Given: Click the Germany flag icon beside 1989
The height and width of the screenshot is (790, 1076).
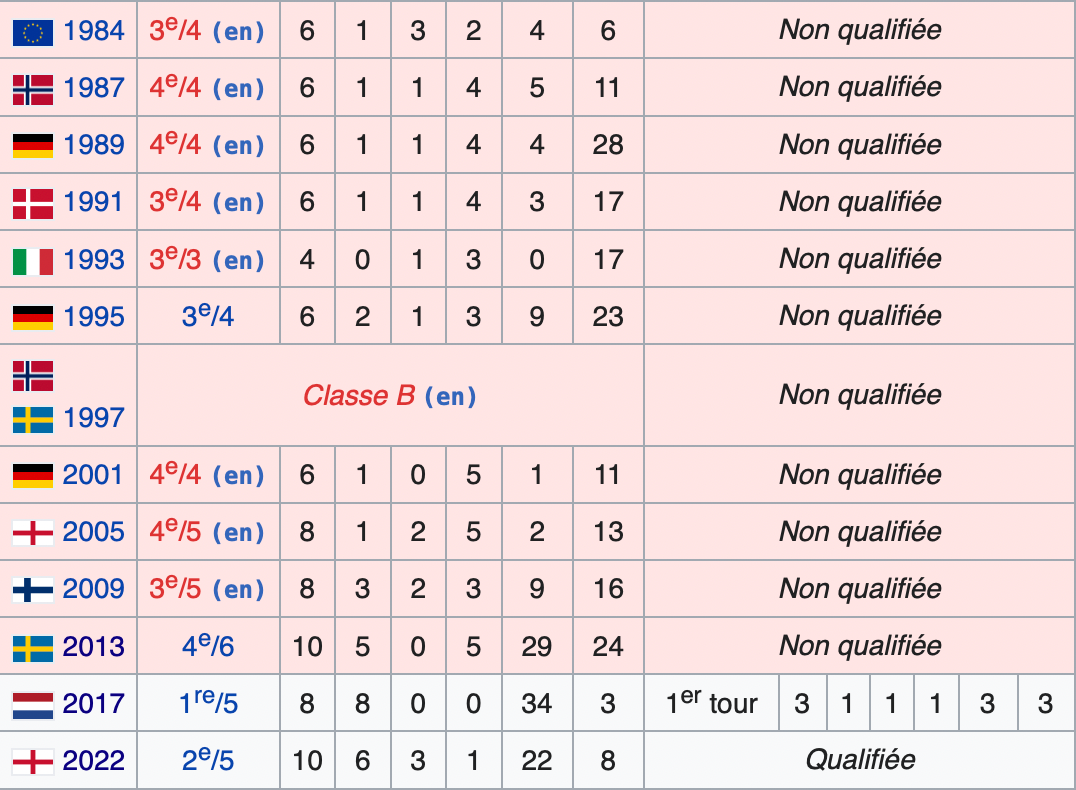Looking at the screenshot, I should [33, 146].
